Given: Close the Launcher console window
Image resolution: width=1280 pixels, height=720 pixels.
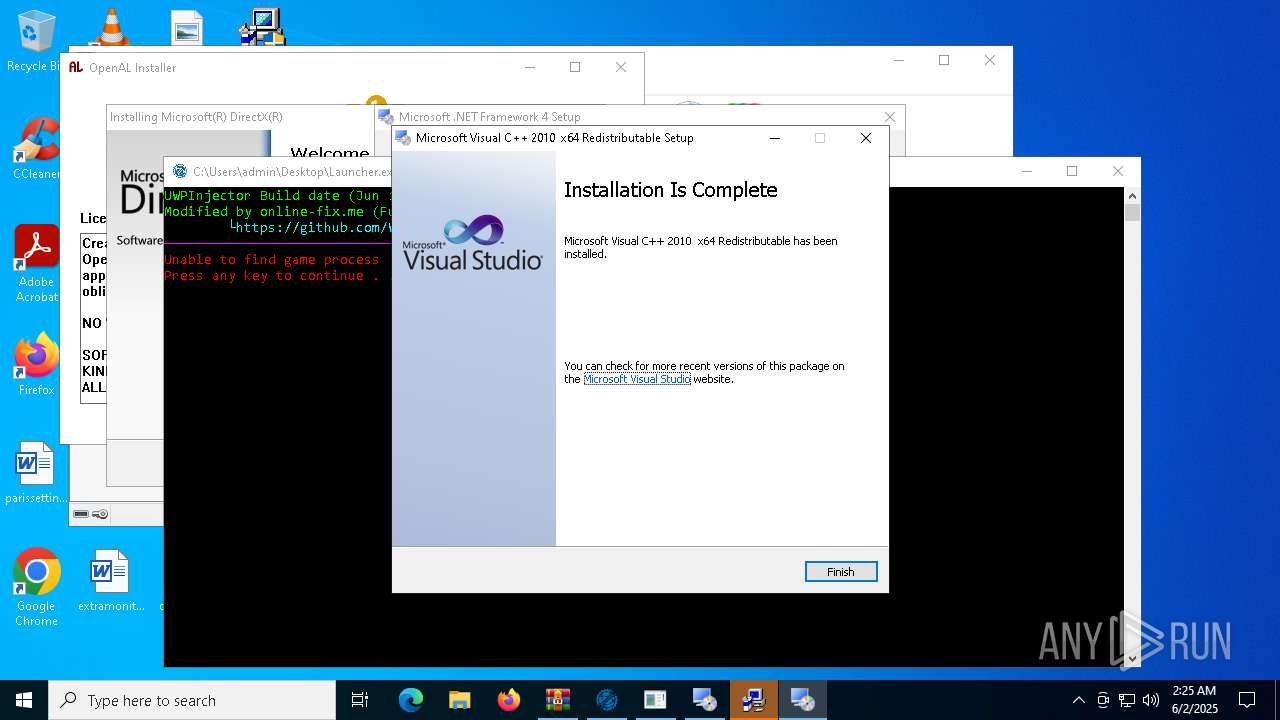Looking at the screenshot, I should click(x=1118, y=171).
